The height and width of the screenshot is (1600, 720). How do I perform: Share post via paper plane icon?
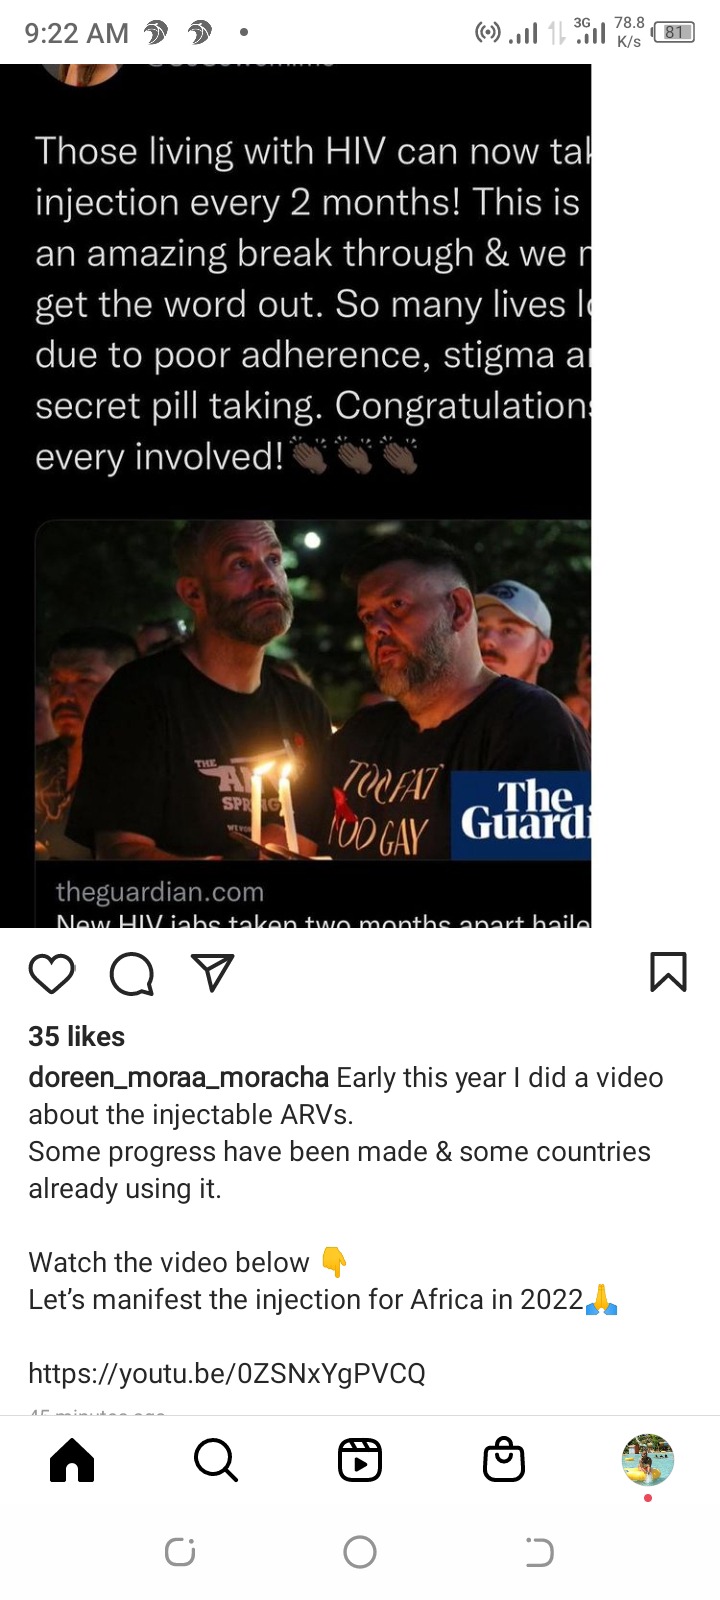click(212, 972)
